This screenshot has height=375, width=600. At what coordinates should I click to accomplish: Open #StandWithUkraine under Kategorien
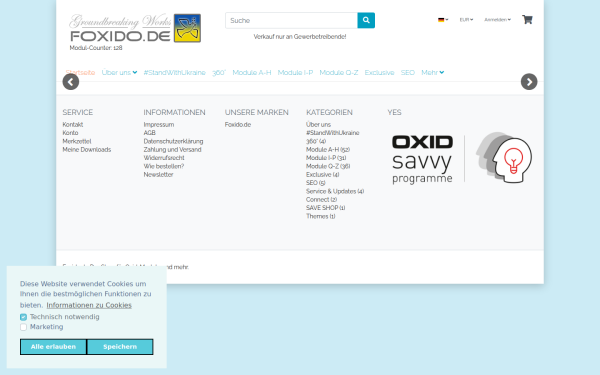click(333, 133)
